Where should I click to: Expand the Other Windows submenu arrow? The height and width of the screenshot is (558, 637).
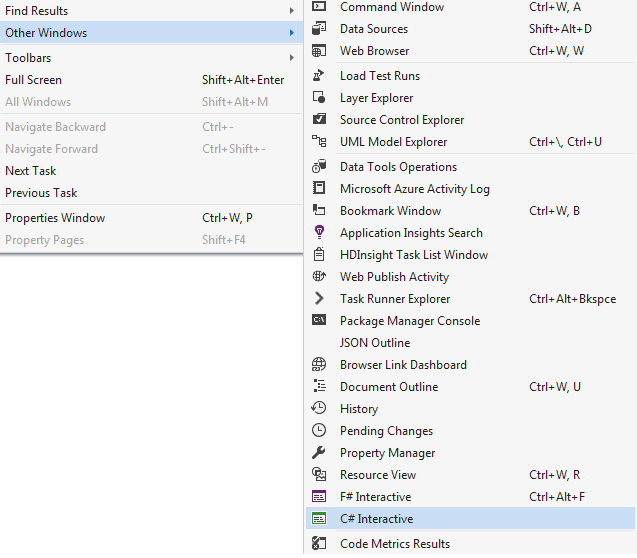(x=292, y=32)
